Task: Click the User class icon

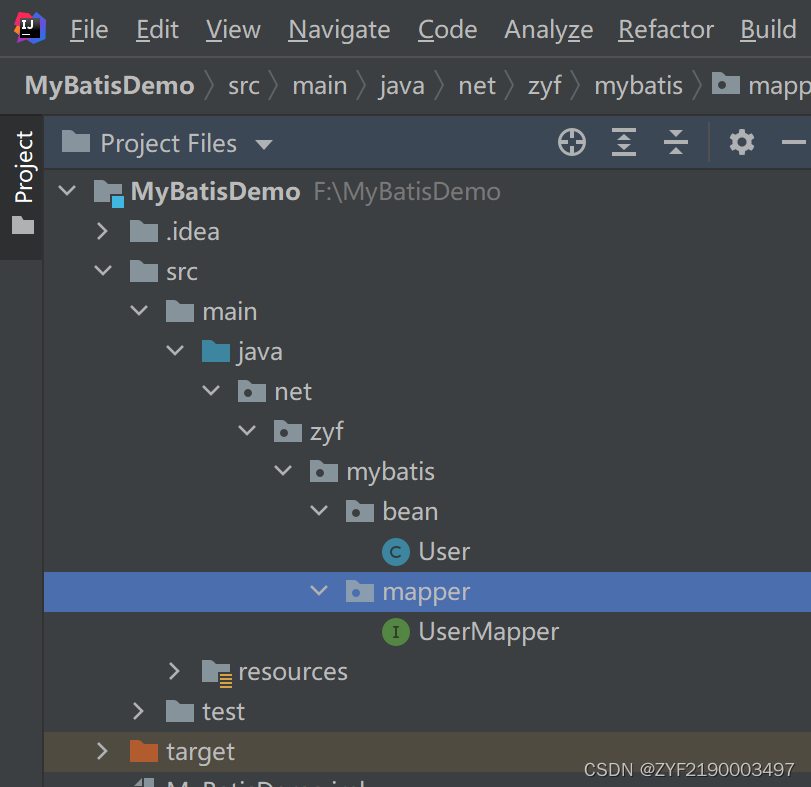Action: tap(396, 552)
